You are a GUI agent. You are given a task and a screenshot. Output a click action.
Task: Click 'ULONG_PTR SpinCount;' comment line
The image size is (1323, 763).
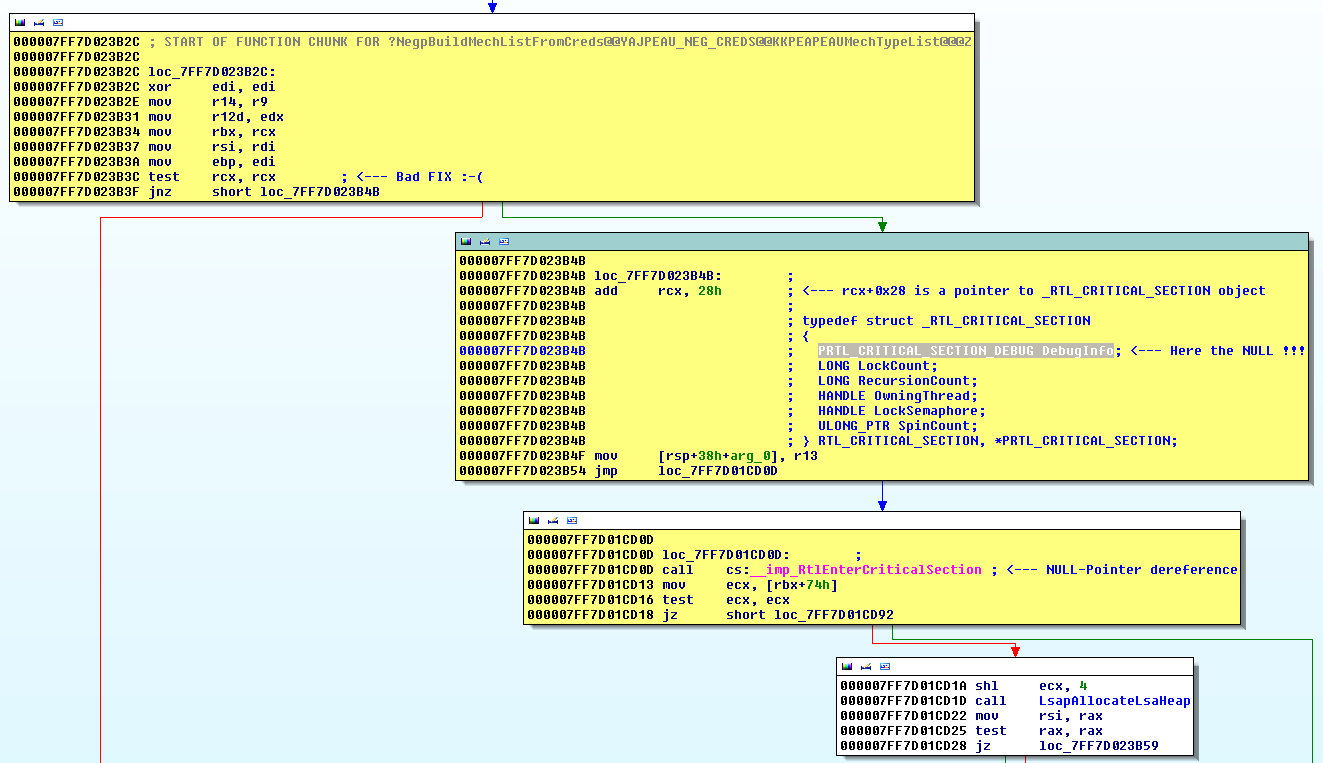coord(898,426)
